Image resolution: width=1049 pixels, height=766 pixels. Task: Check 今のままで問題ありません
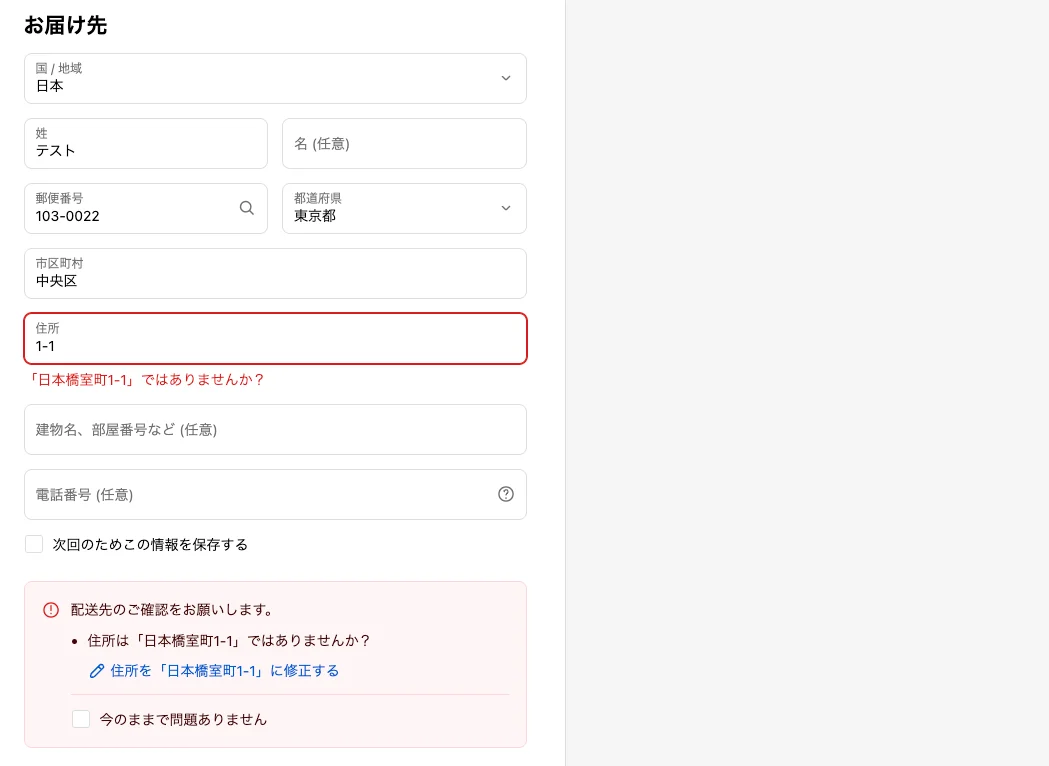click(x=81, y=719)
